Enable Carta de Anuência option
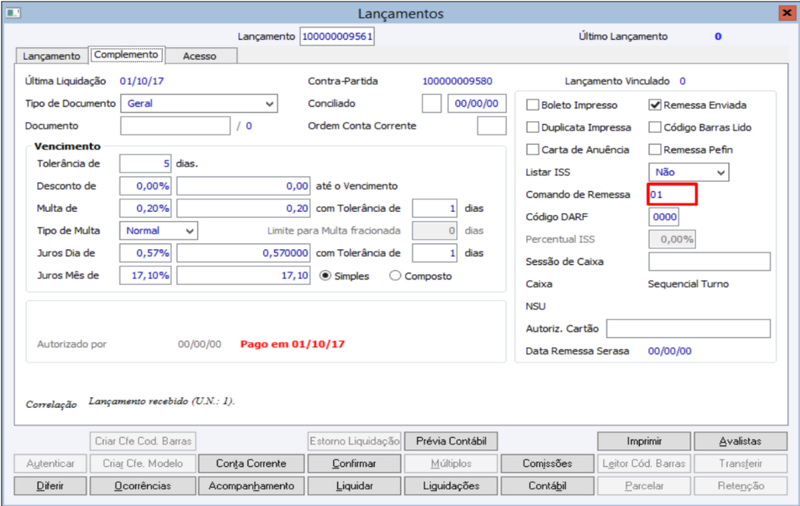Screen dimensions: 800x506 tap(532, 149)
